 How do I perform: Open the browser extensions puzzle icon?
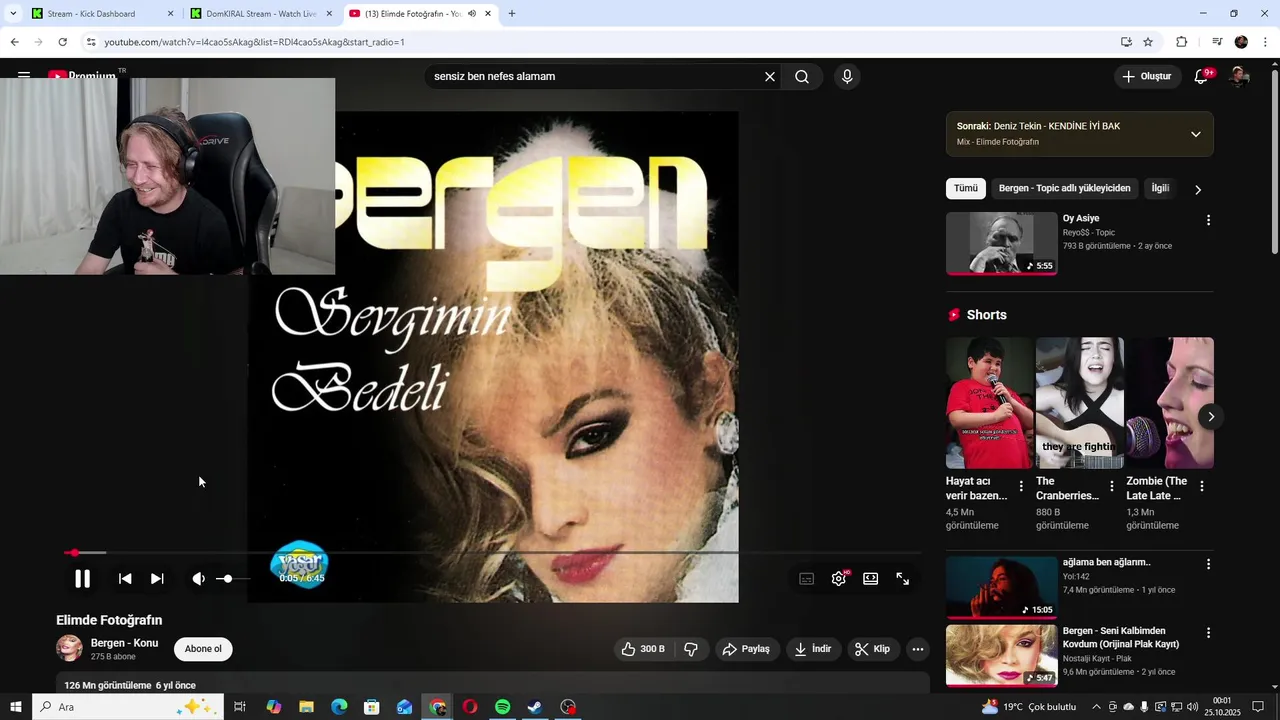click(x=1181, y=42)
